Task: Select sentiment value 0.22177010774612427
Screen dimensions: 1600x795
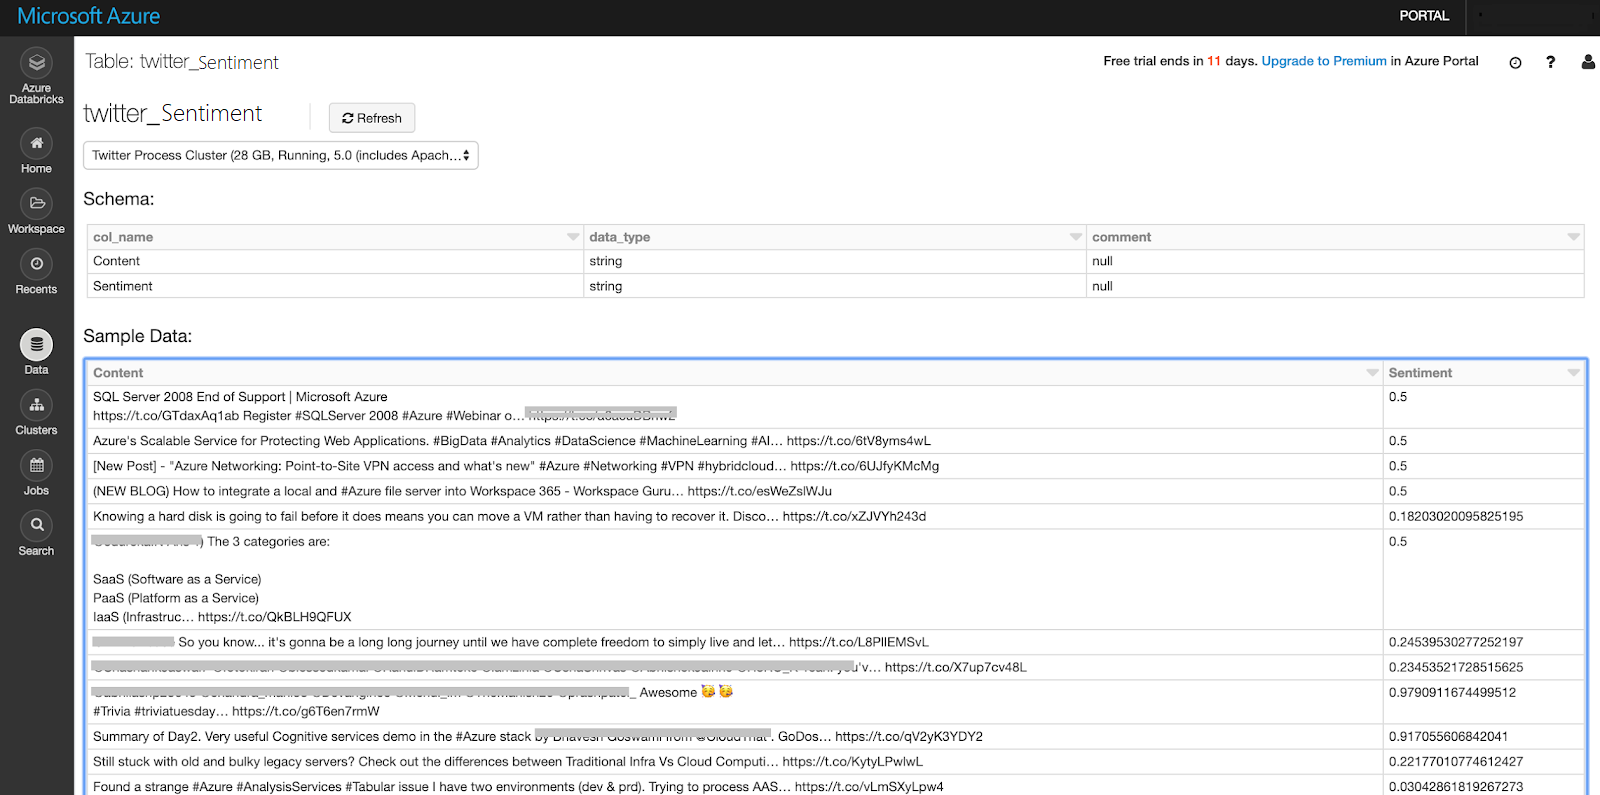Action: (x=1456, y=761)
